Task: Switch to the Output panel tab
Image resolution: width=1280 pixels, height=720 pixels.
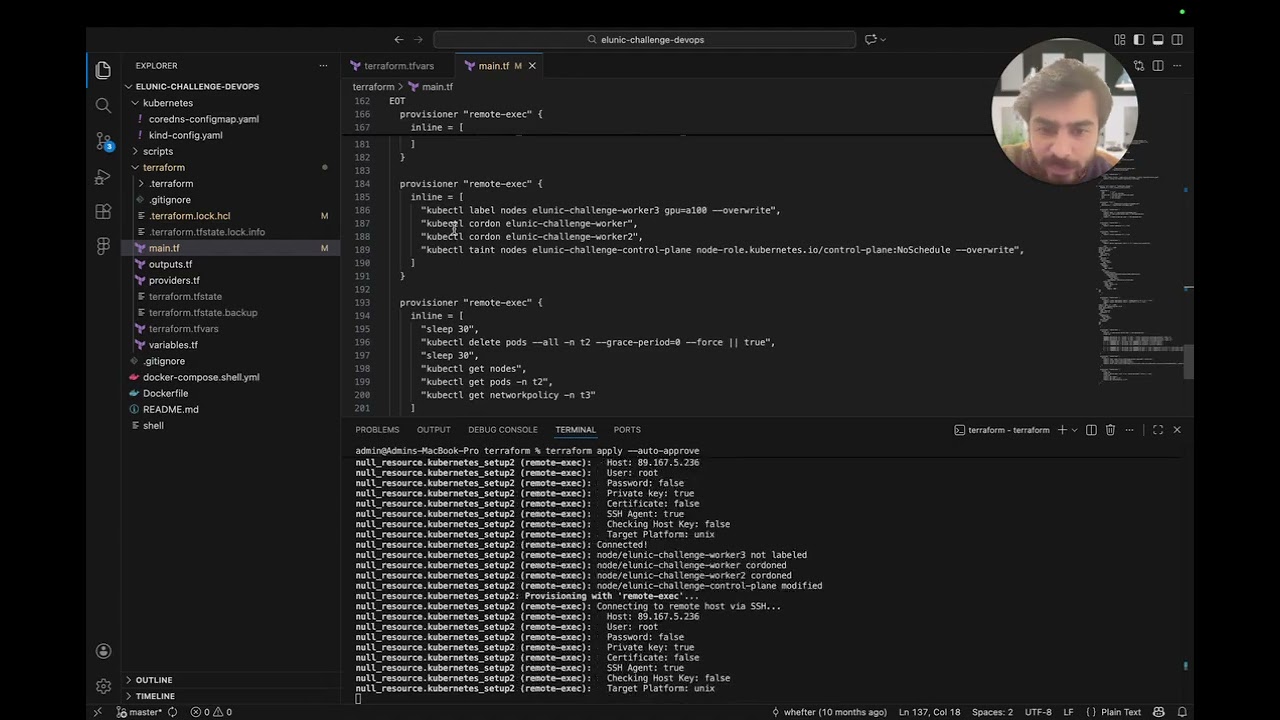Action: [x=433, y=430]
